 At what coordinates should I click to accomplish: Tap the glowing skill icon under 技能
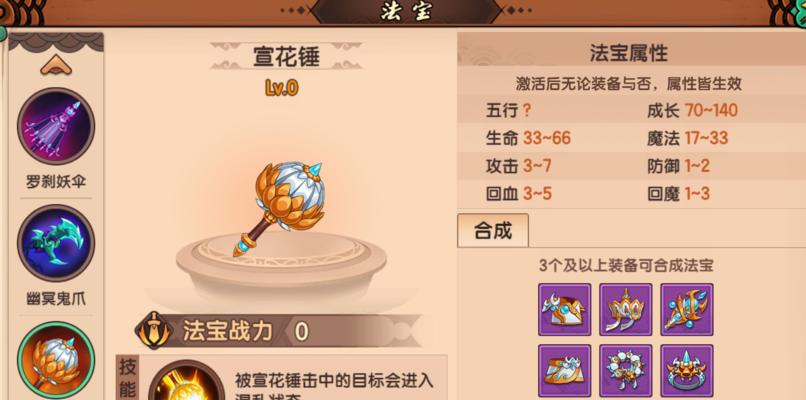186,381
